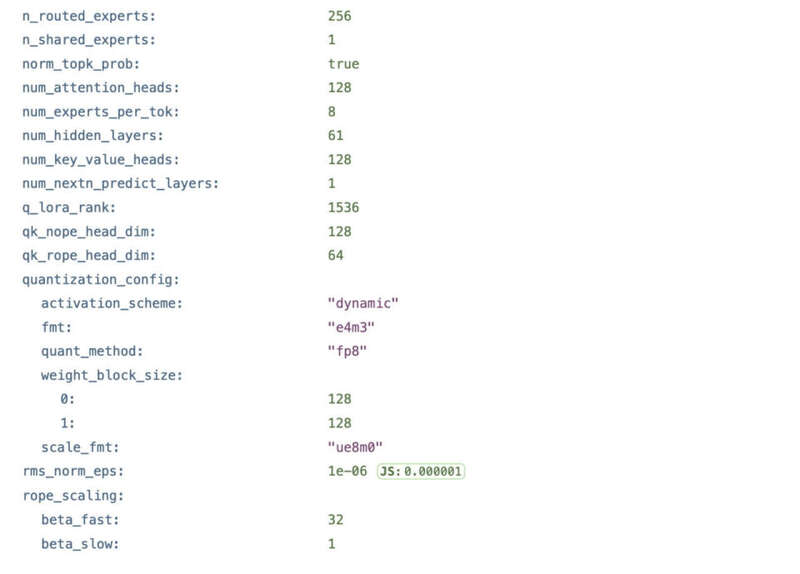Click the value 256 for n_routed_experts
The width and height of the screenshot is (800, 574).
pos(339,17)
